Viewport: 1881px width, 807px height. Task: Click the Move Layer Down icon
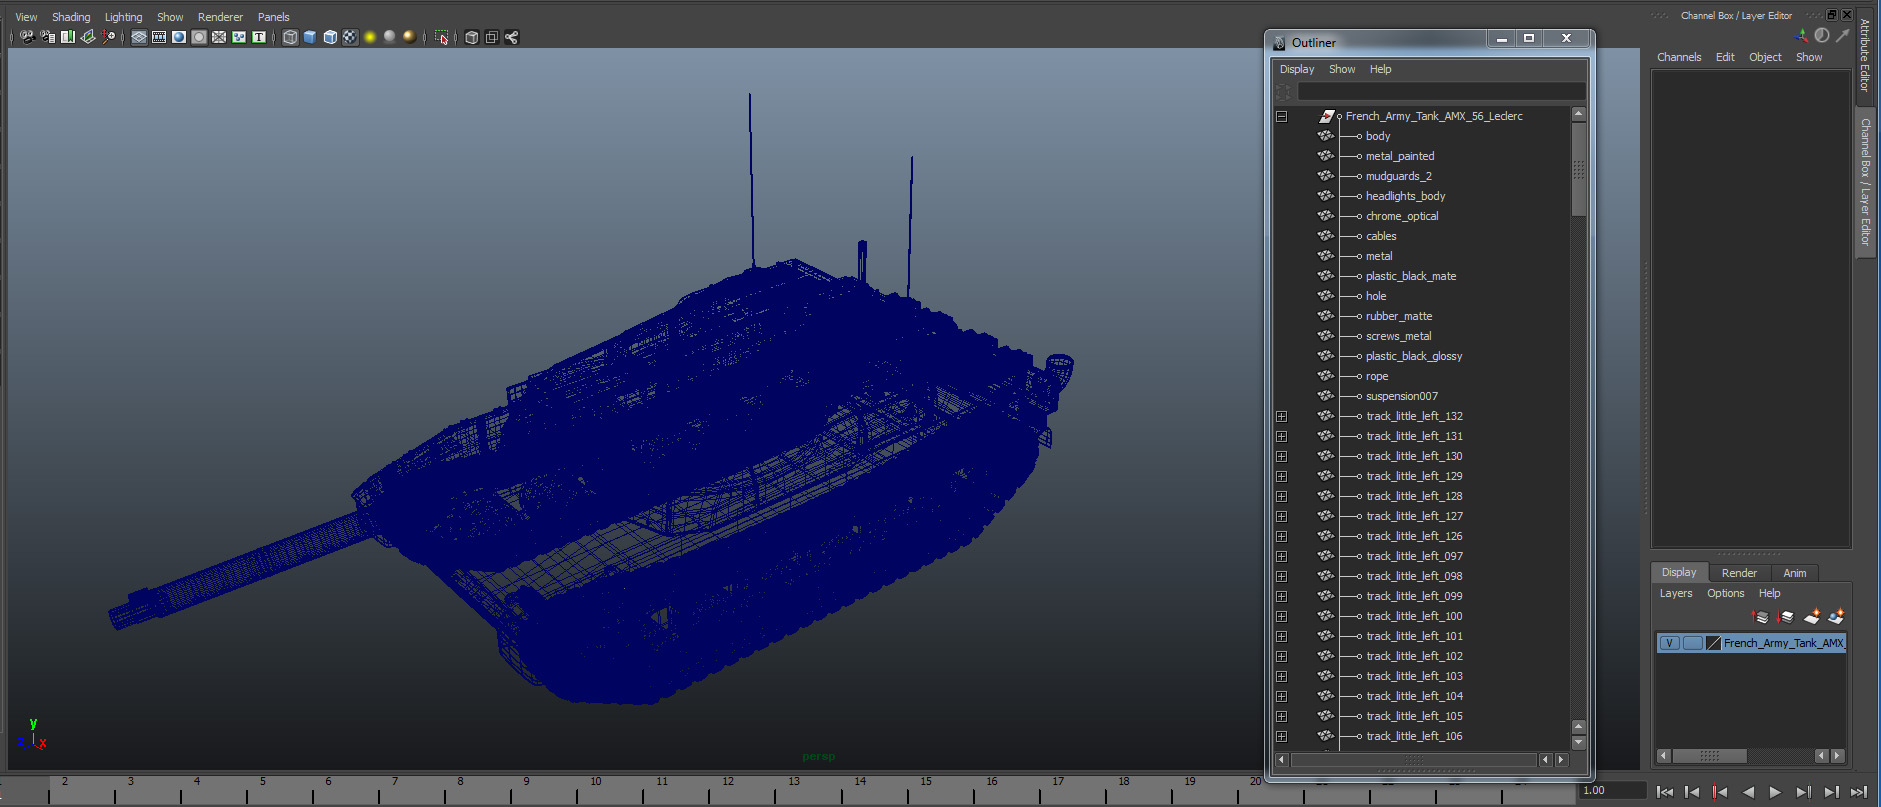[x=1786, y=617]
